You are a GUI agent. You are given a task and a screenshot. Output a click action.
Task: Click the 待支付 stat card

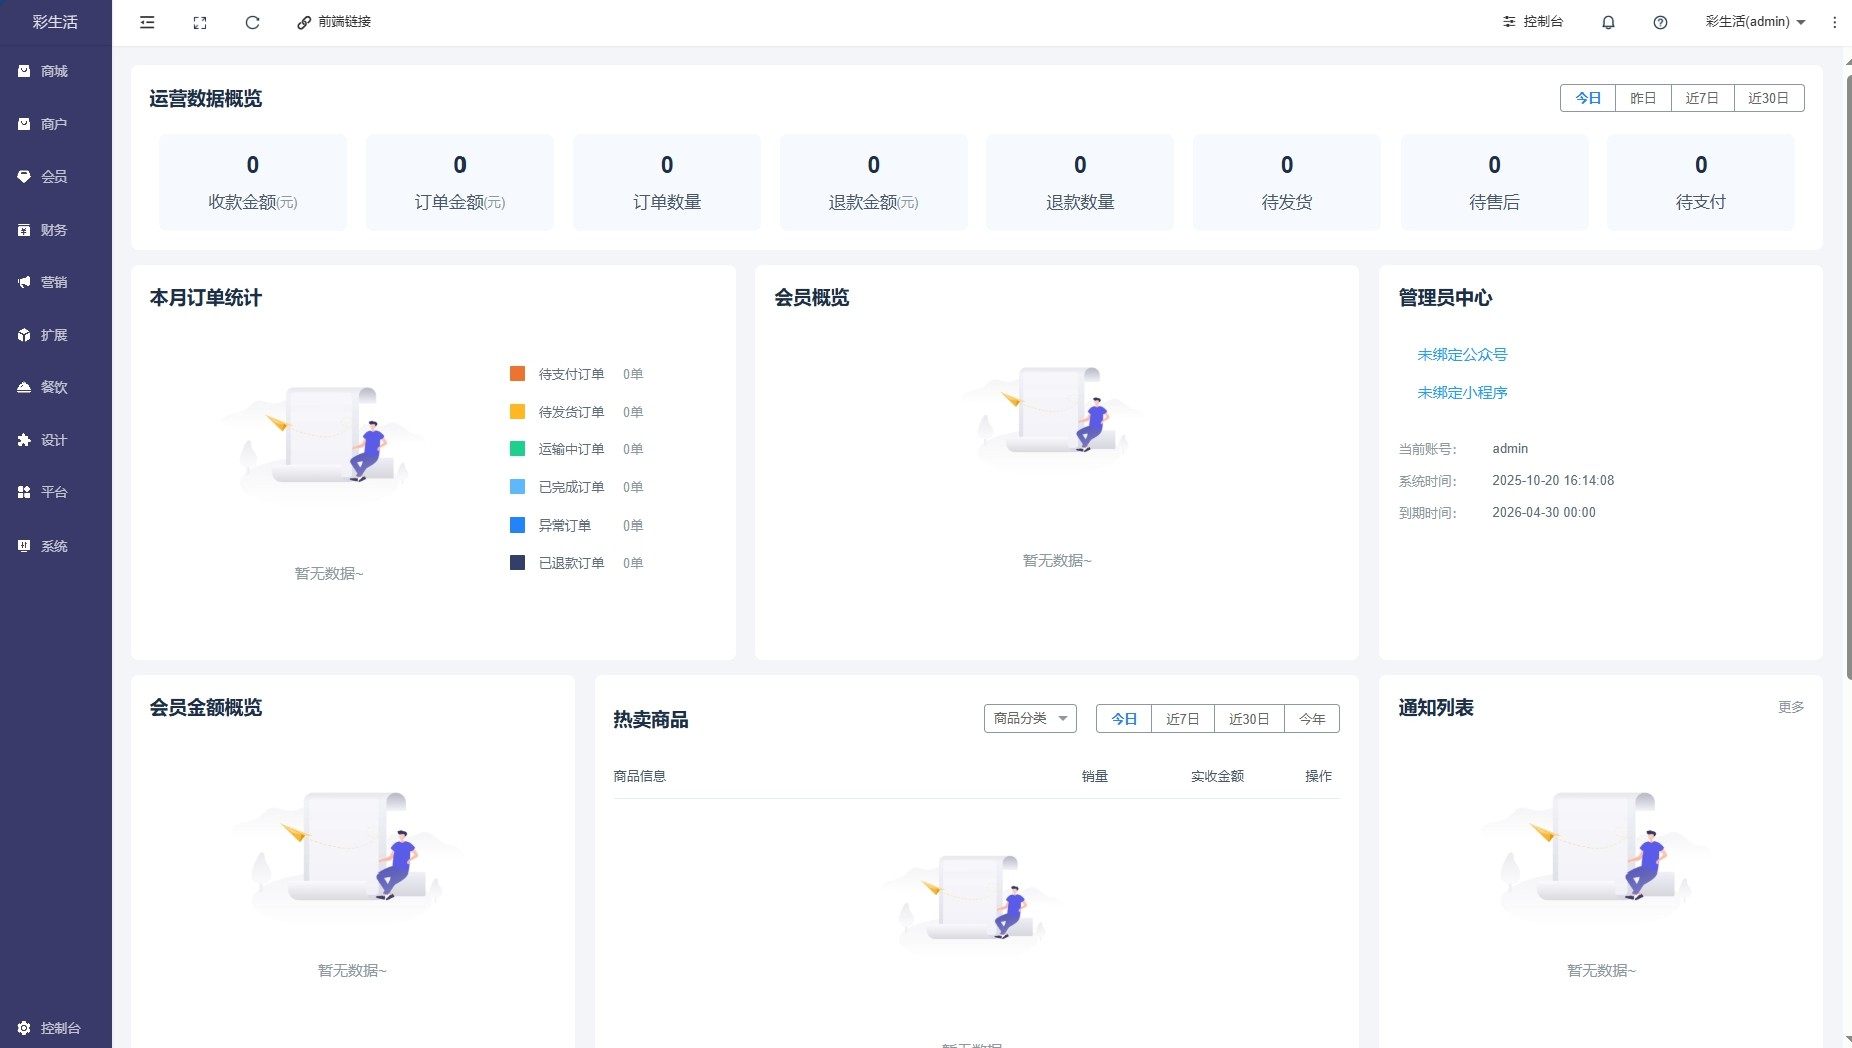tap(1701, 182)
